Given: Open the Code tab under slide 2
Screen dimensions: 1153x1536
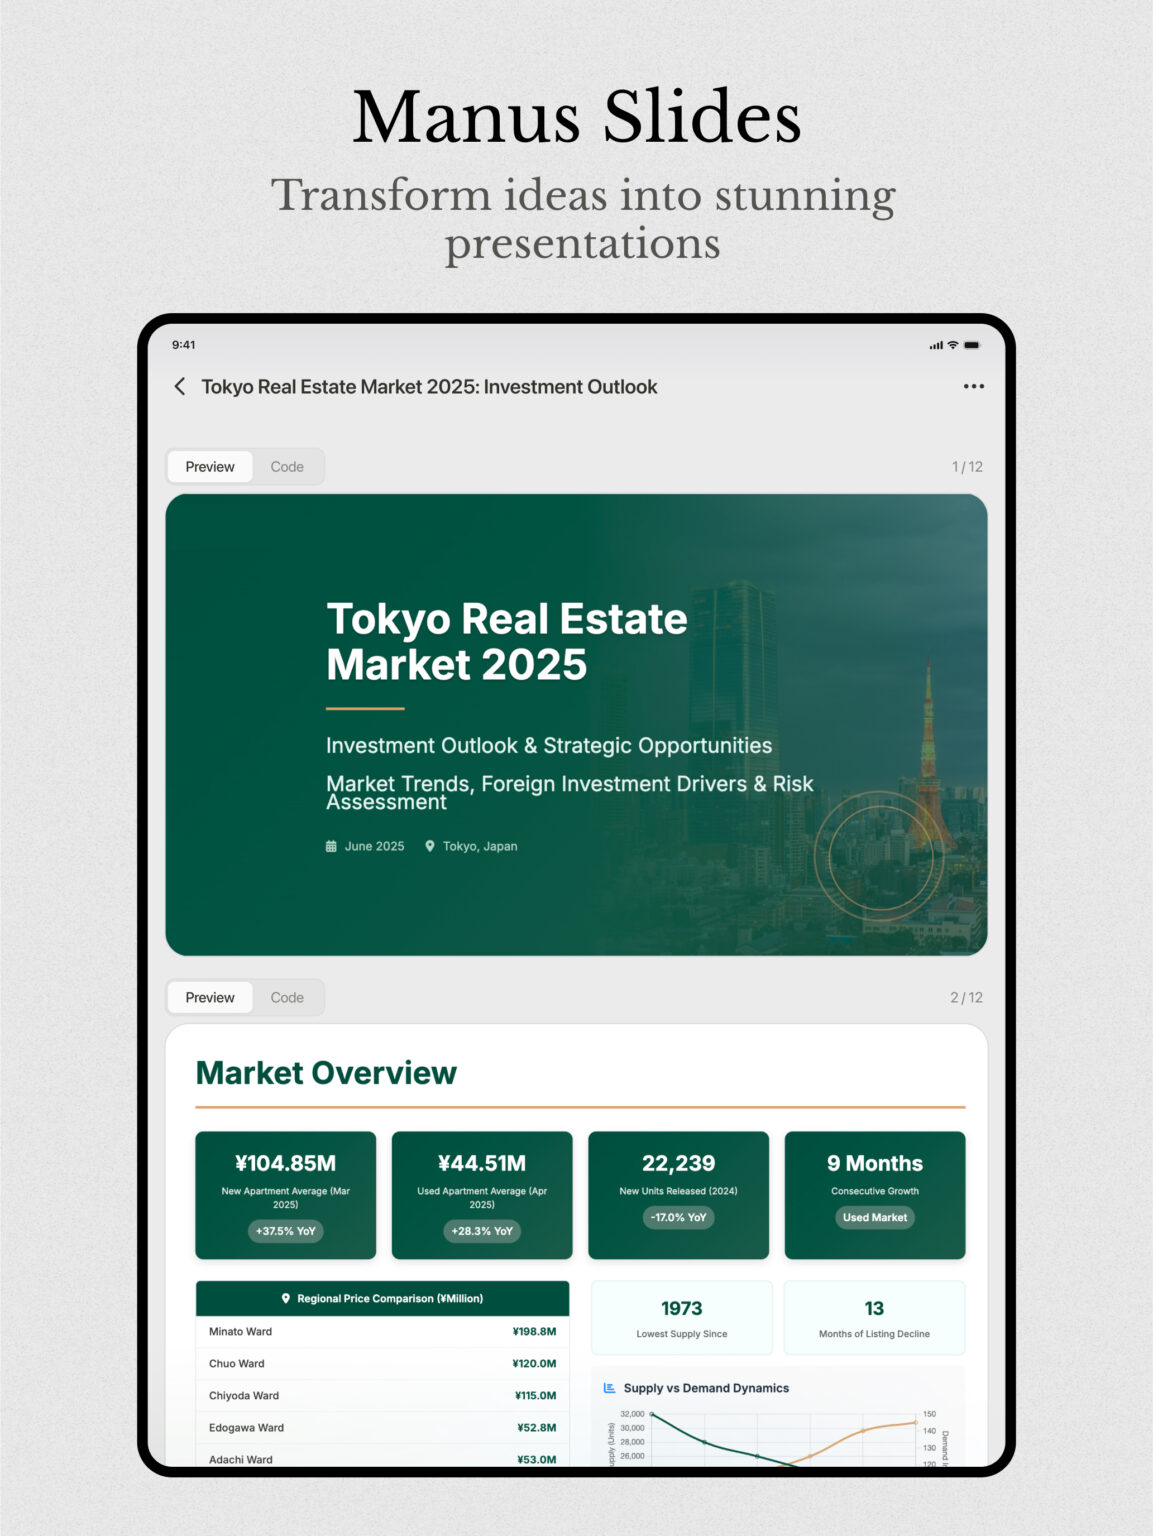Looking at the screenshot, I should tap(288, 997).
